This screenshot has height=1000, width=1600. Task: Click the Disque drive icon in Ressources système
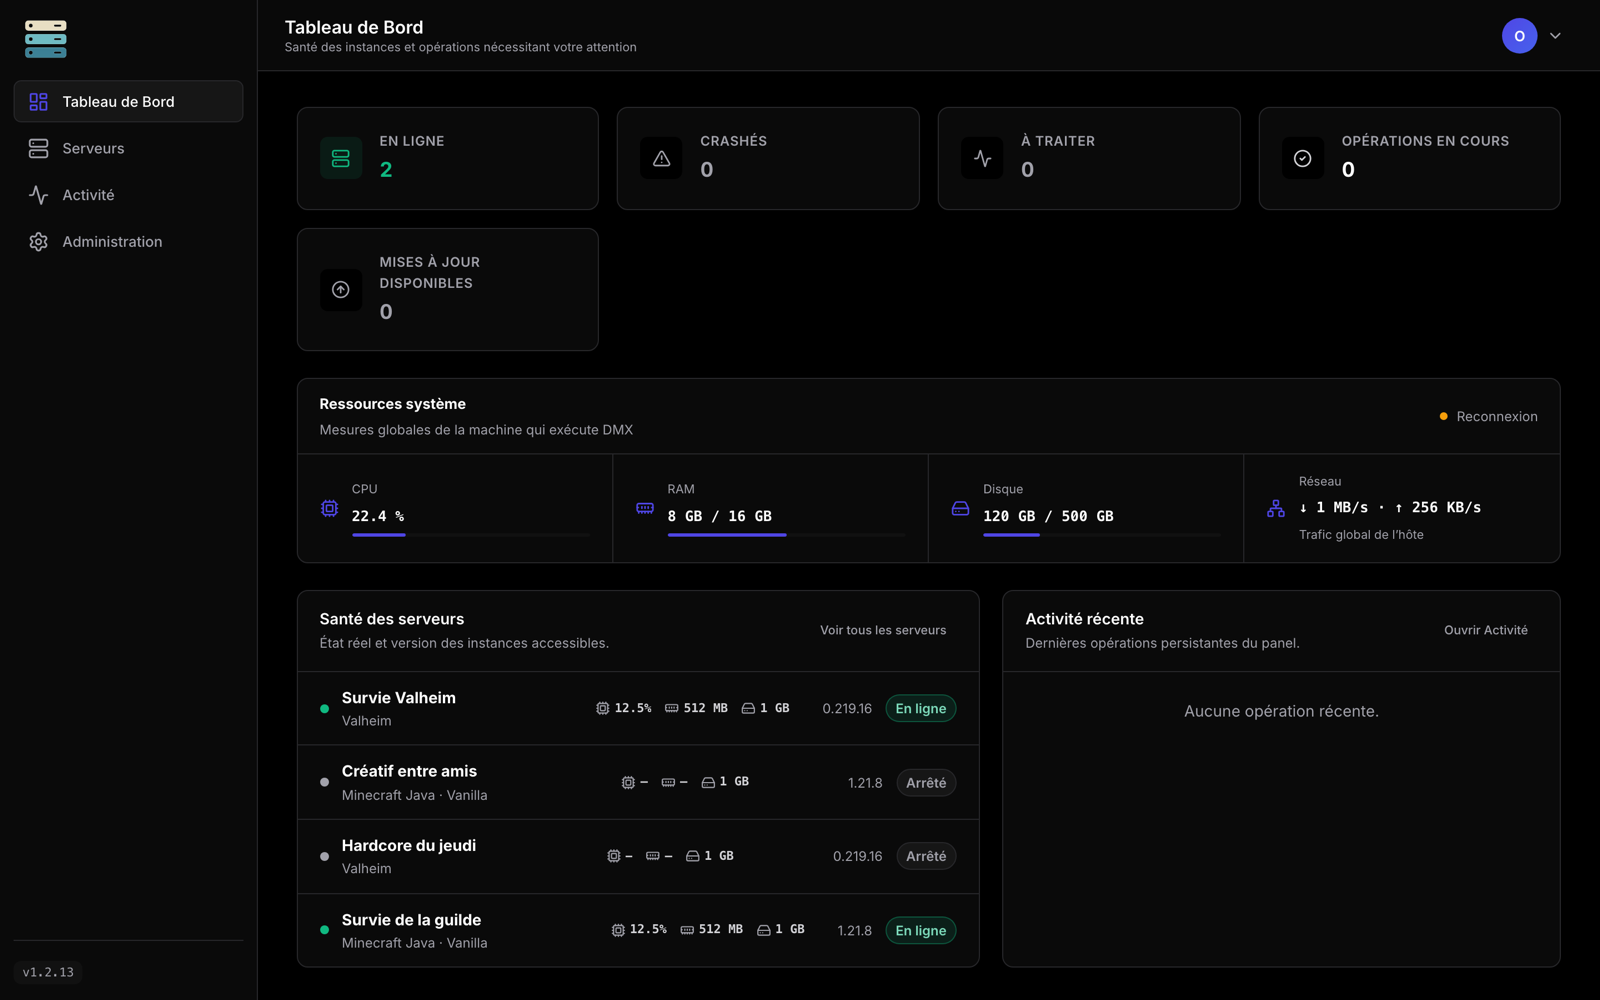pos(960,508)
